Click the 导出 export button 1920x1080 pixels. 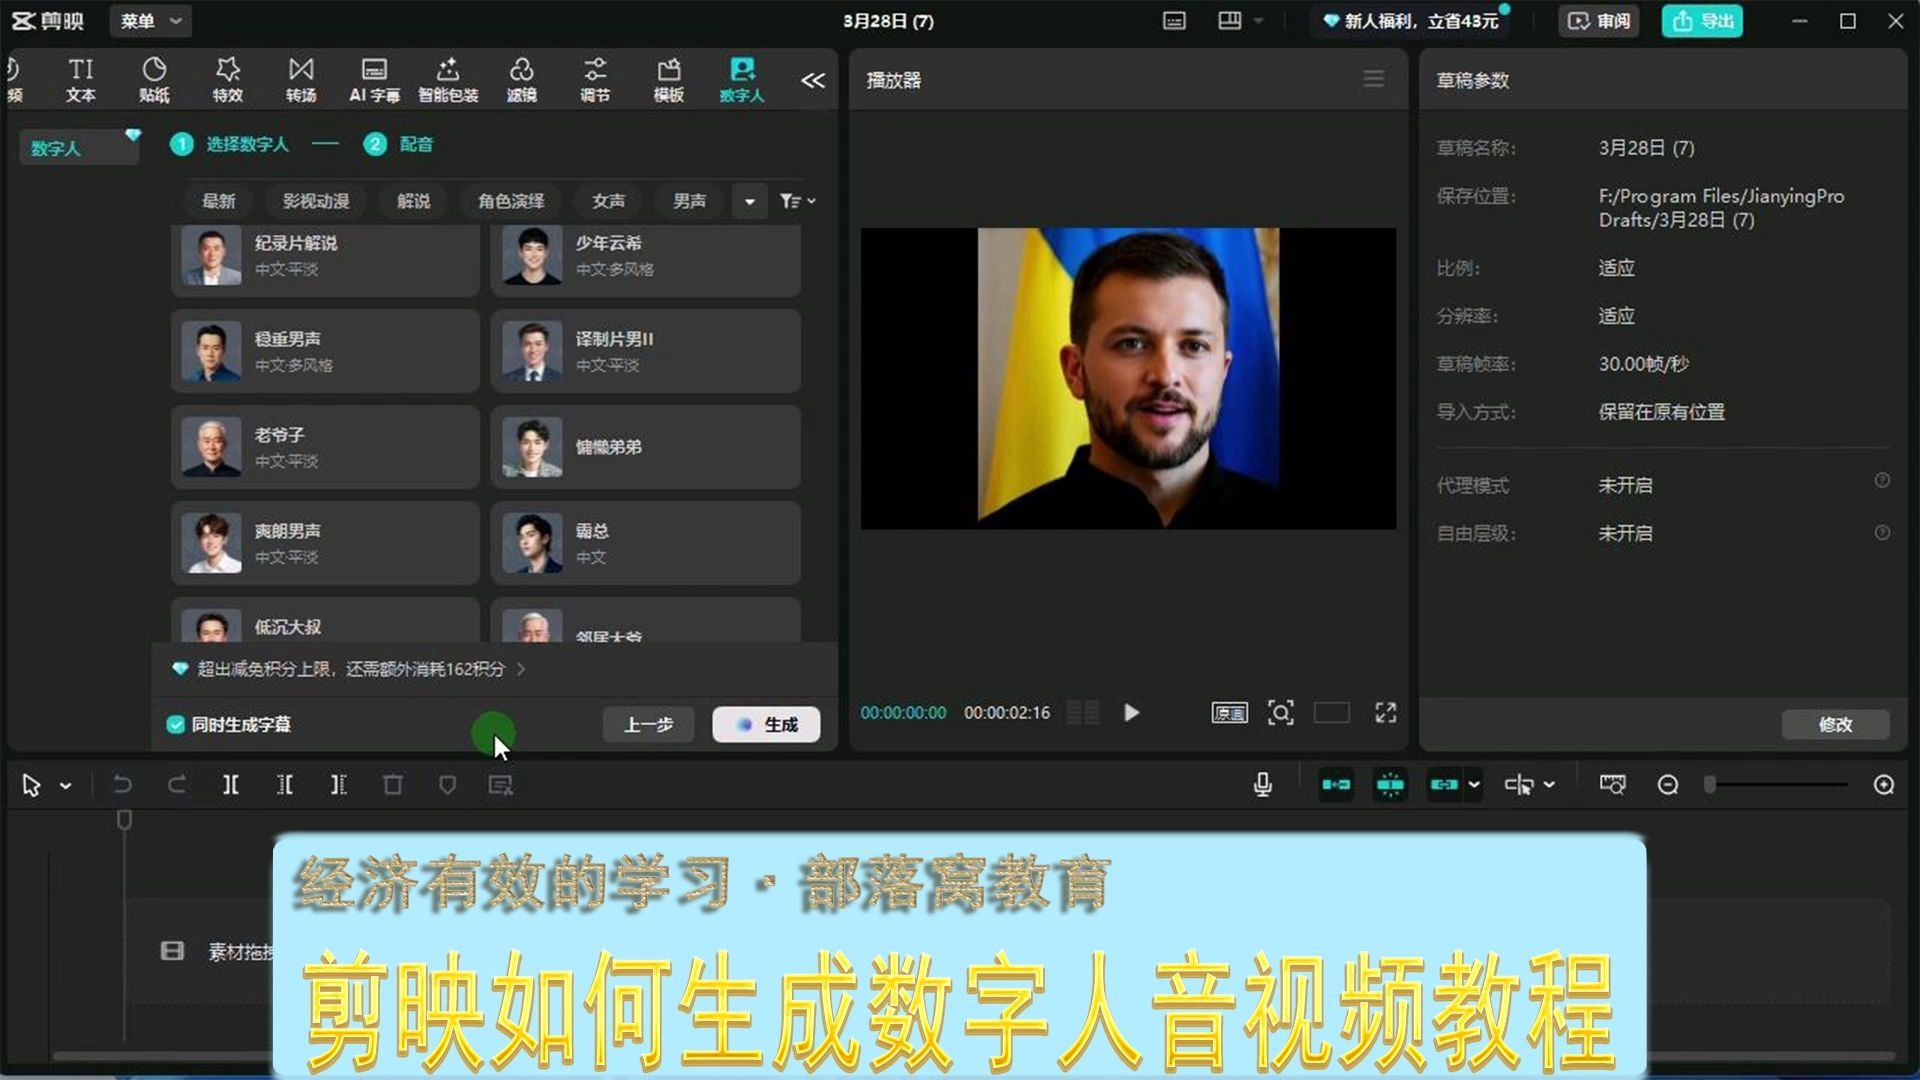pyautogui.click(x=1702, y=21)
